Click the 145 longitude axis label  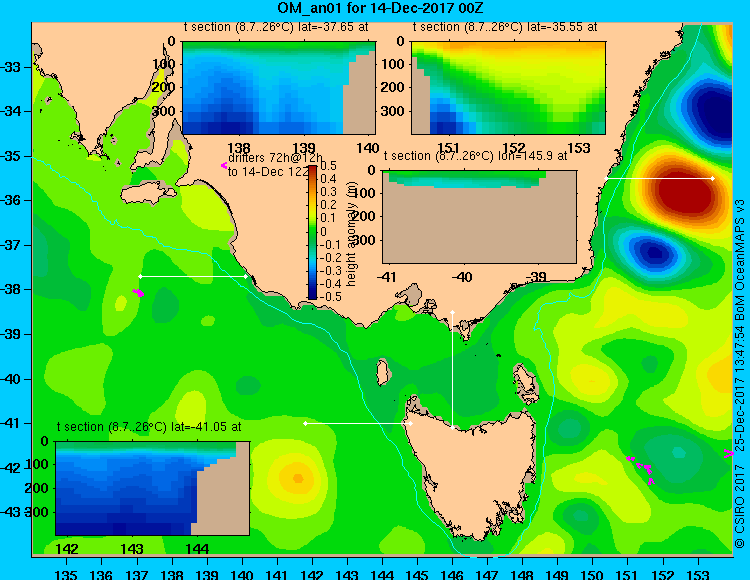click(x=417, y=574)
